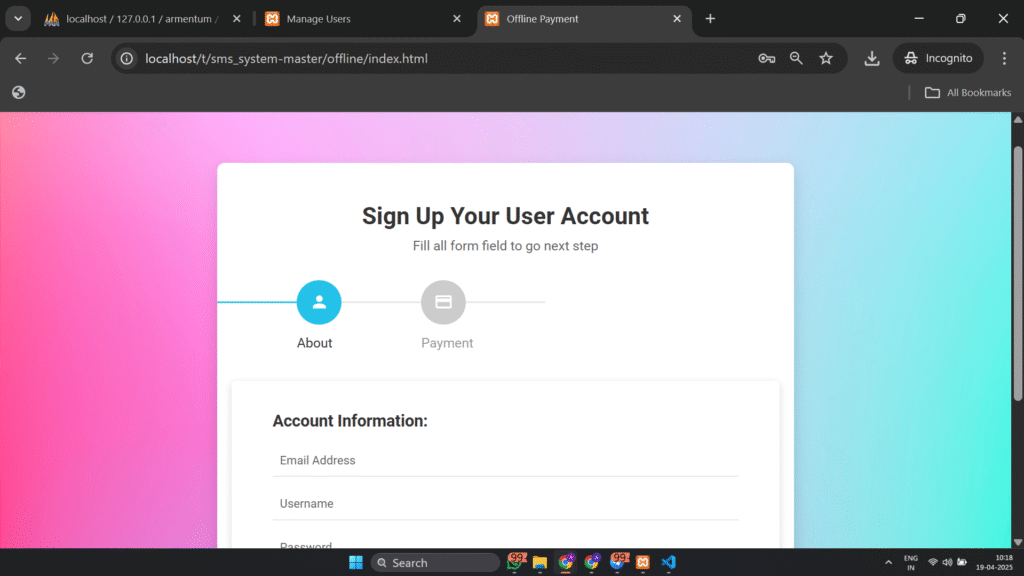Click the browser forward arrow
The width and height of the screenshot is (1024, 576).
(54, 58)
